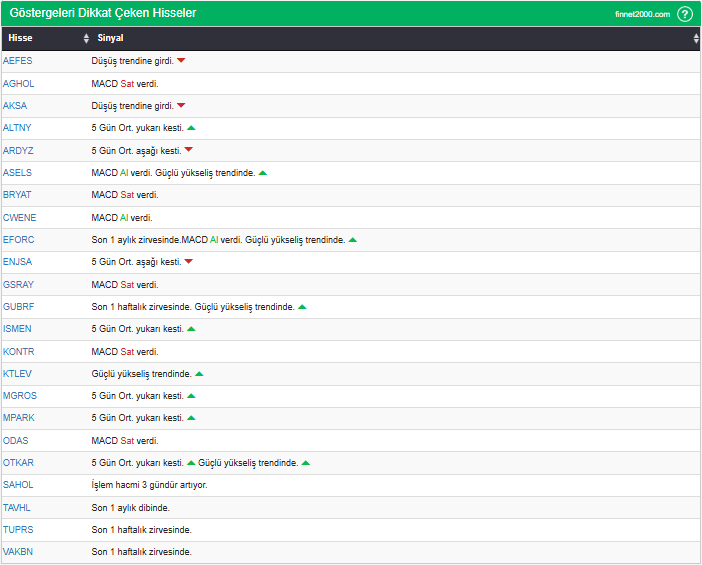This screenshot has height=565, width=702.
Task: Click the green up arrow in KTLEV row
Action: (x=199, y=374)
